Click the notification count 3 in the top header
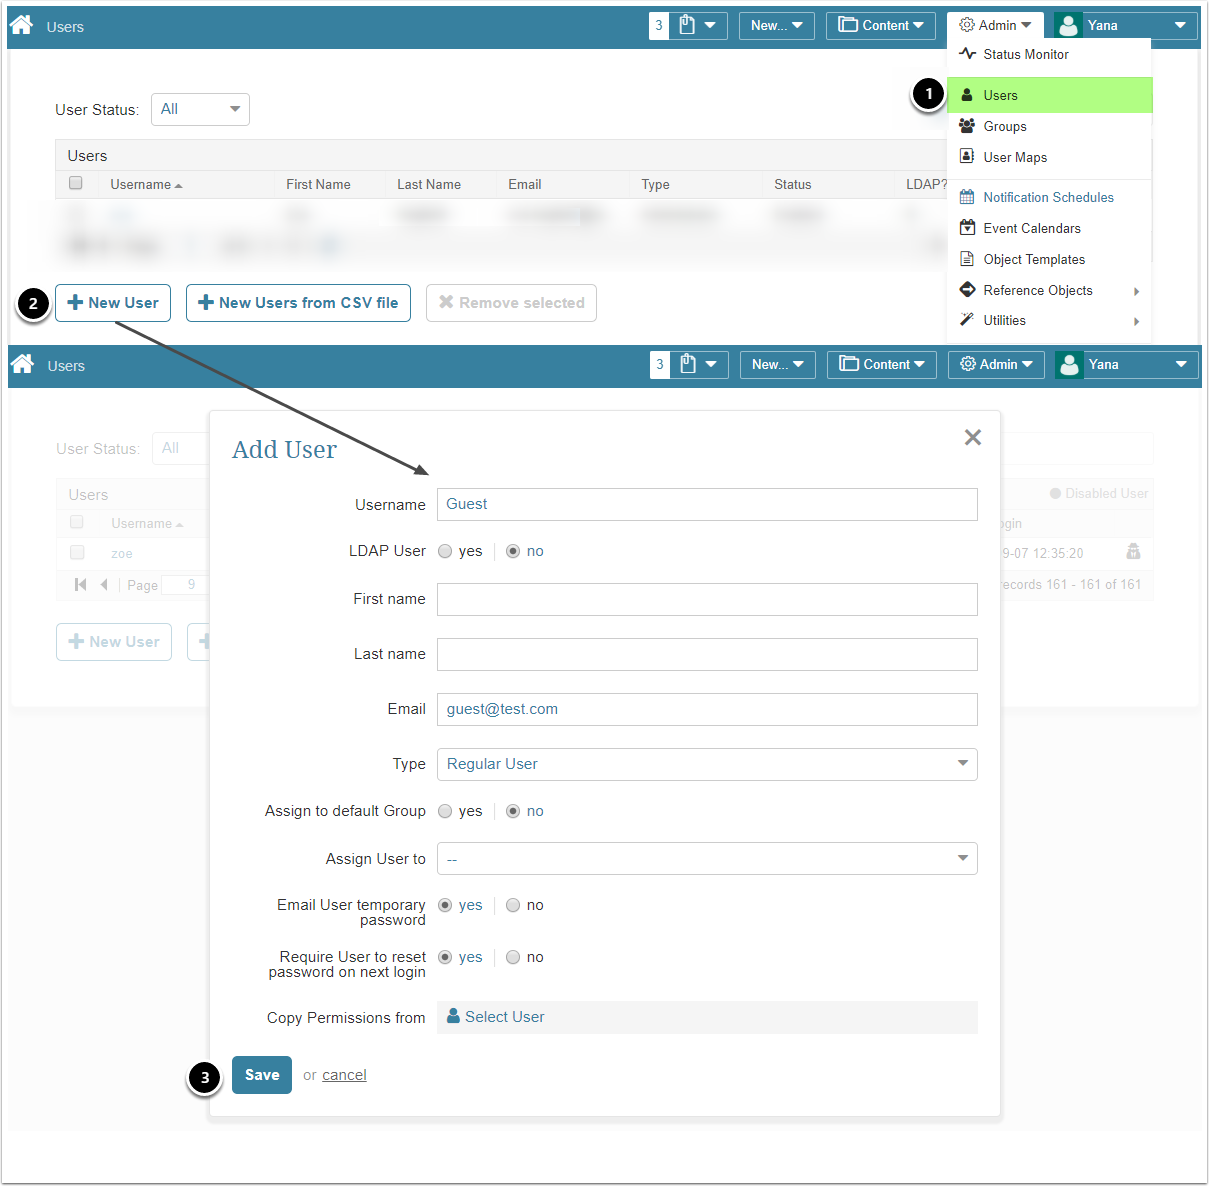The image size is (1209, 1186). [x=659, y=26]
